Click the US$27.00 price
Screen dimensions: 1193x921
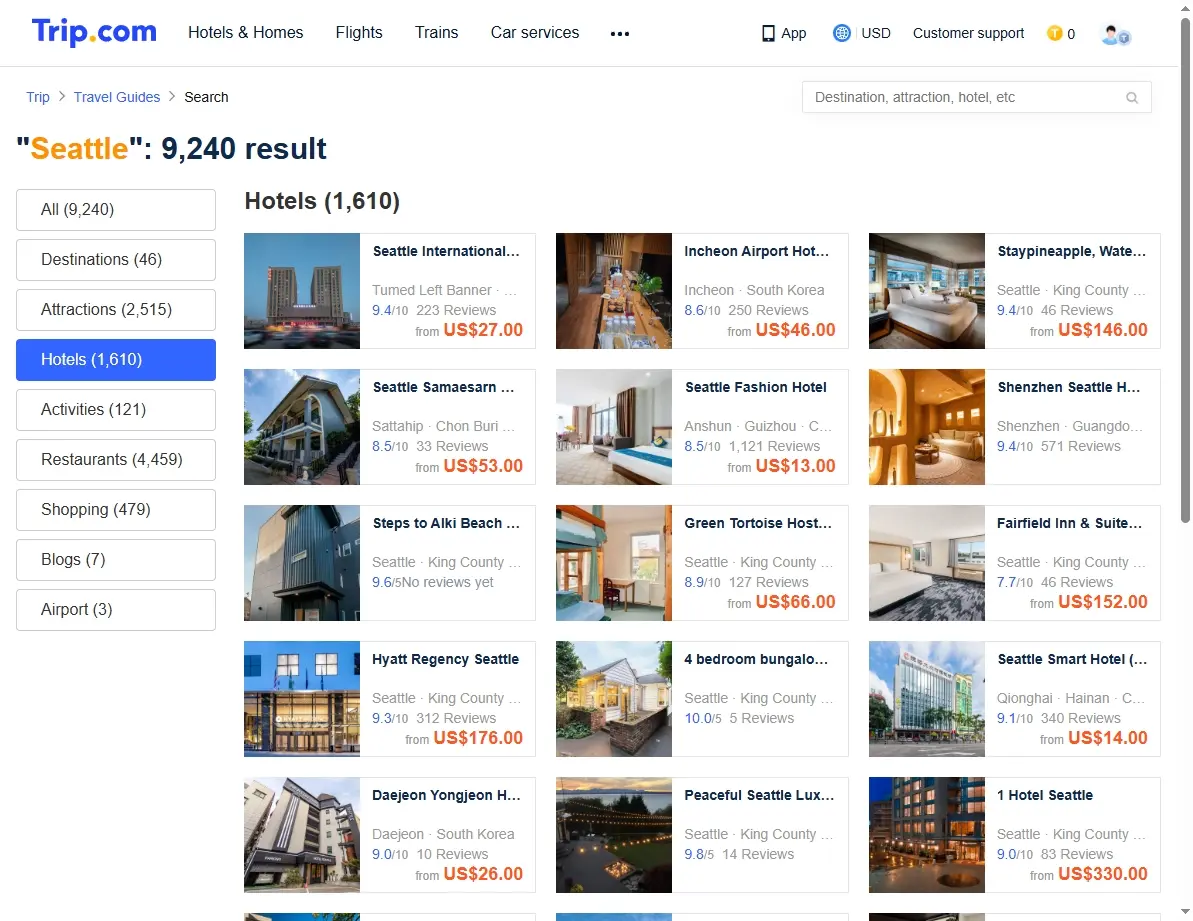[x=483, y=330]
